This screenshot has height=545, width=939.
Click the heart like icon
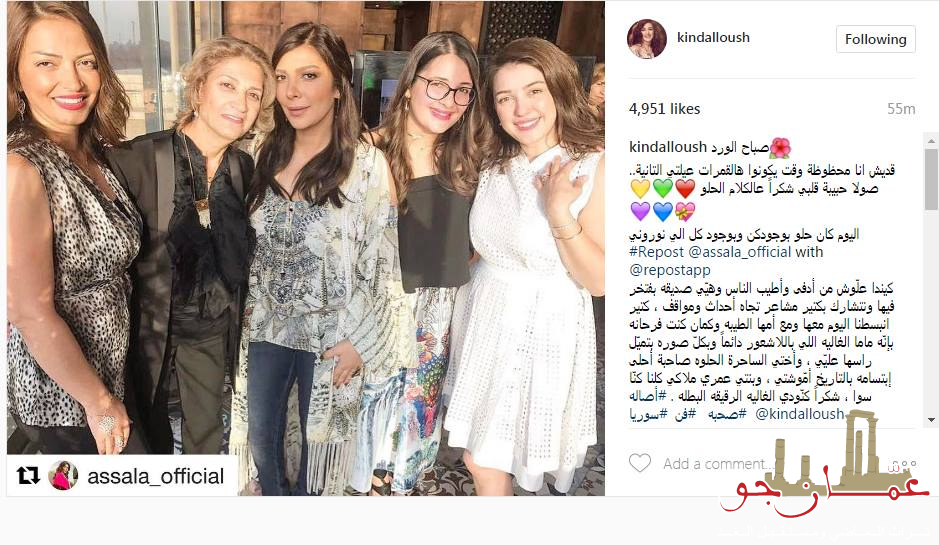tap(640, 463)
